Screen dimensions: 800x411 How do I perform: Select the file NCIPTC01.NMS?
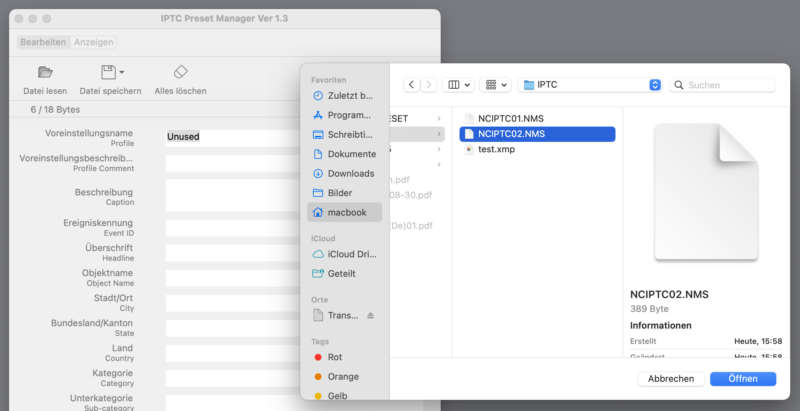[x=511, y=118]
